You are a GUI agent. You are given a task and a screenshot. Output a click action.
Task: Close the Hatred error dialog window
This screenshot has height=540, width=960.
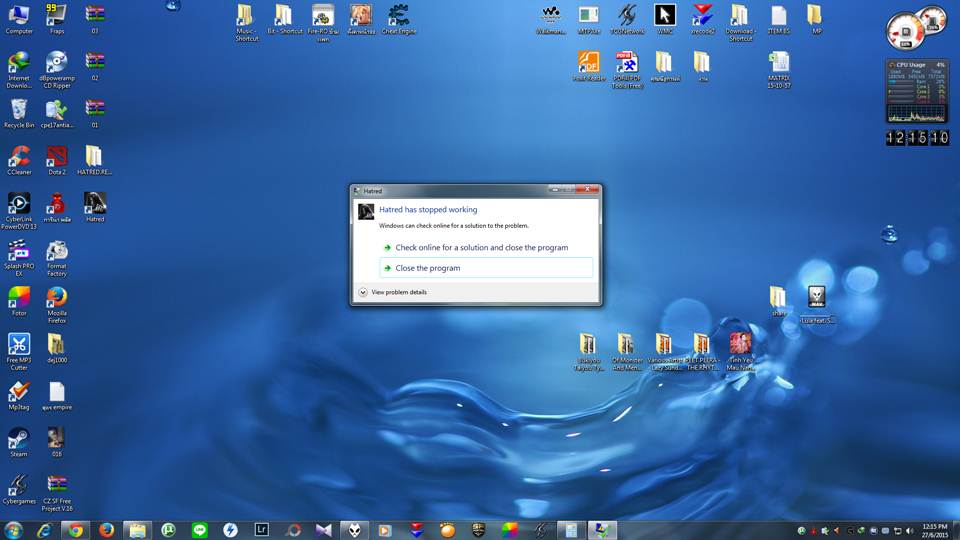coord(587,190)
